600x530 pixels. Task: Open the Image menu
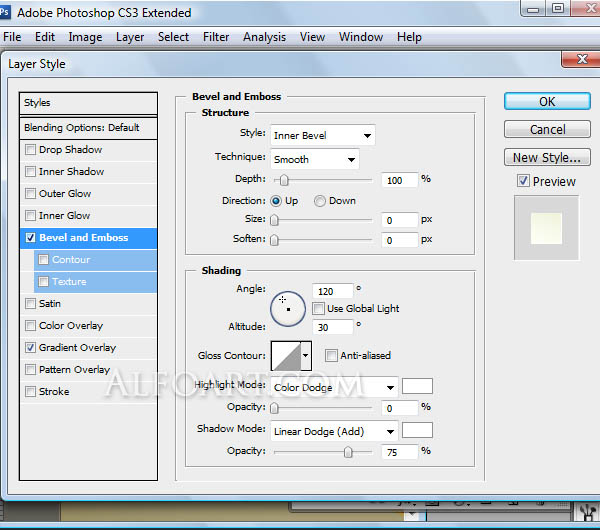point(85,37)
